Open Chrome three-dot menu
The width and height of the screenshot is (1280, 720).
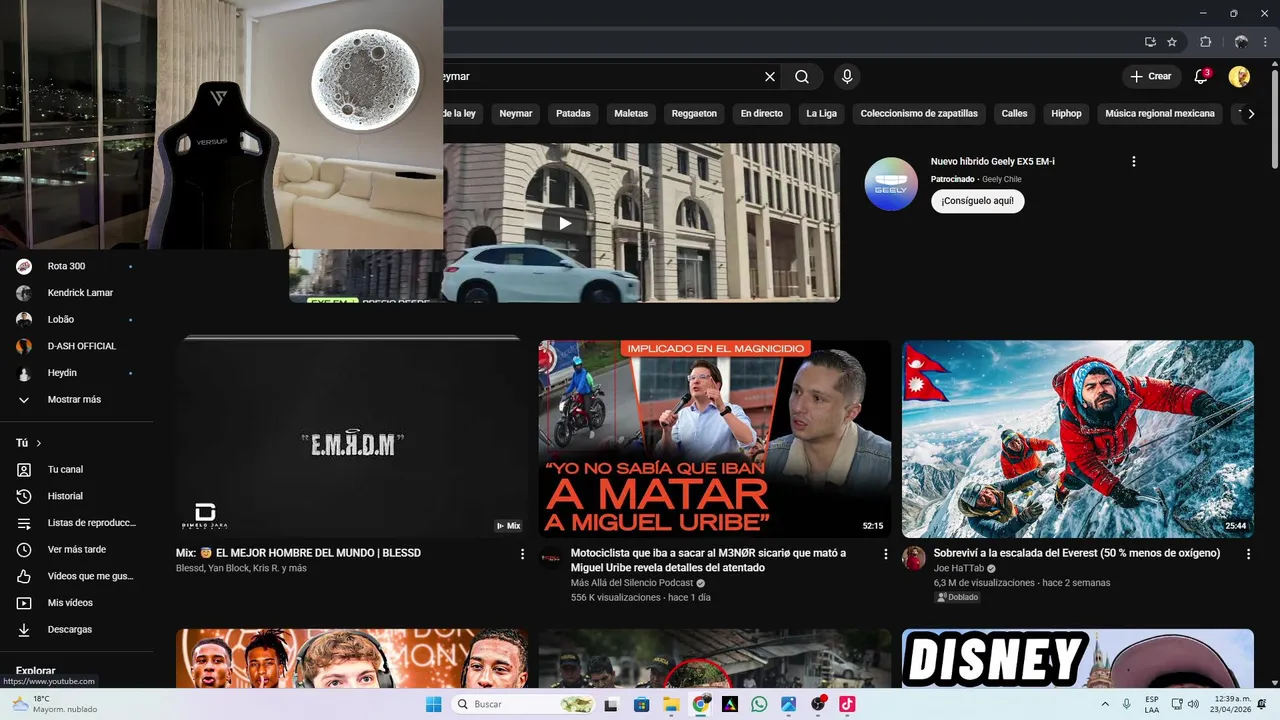click(1265, 42)
